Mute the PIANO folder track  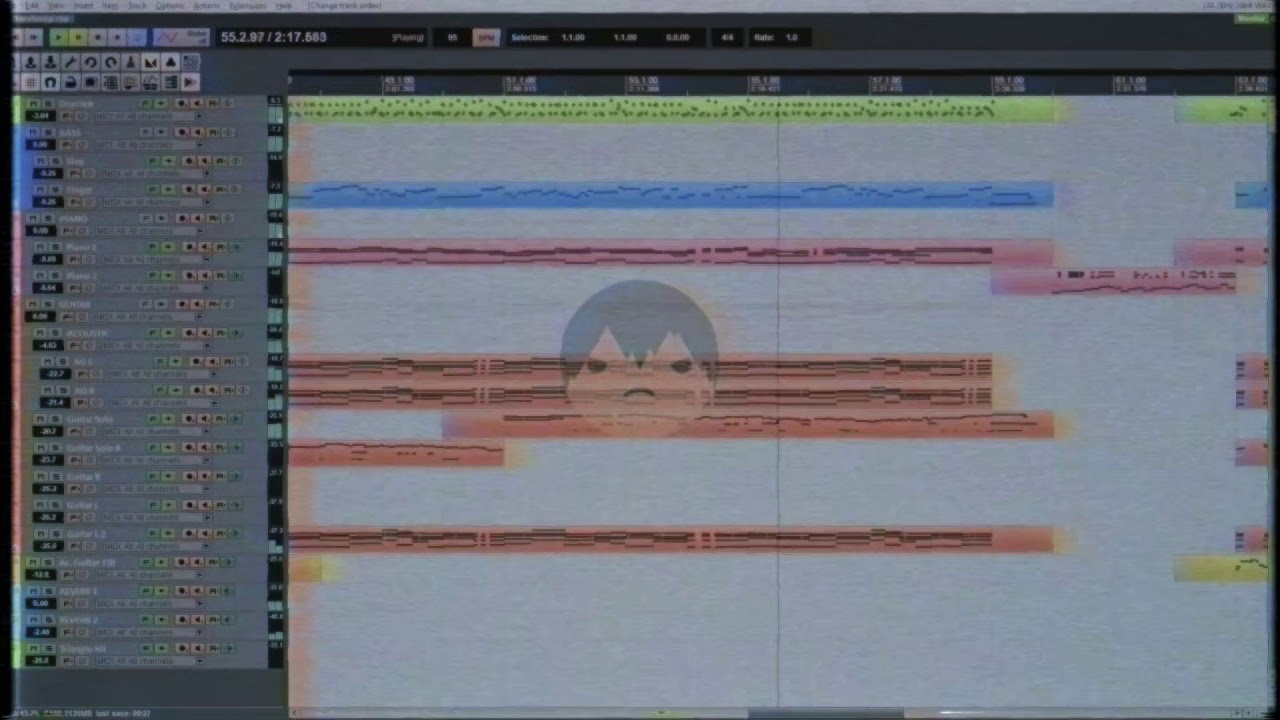[33, 219]
